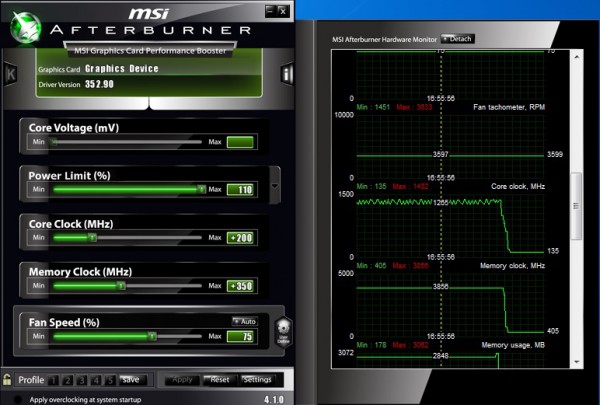Click the Graphics Device card name
The height and width of the screenshot is (405, 600).
click(x=122, y=69)
